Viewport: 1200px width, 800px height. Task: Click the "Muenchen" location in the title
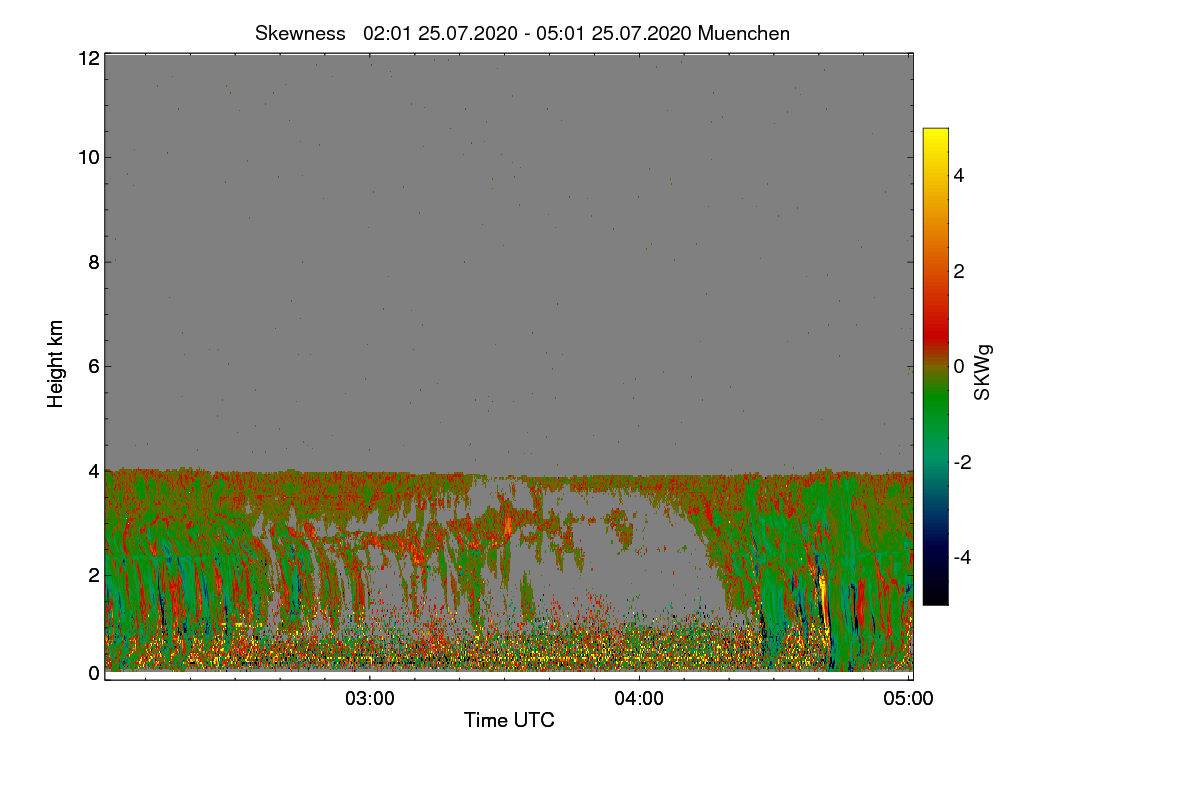coord(744,33)
